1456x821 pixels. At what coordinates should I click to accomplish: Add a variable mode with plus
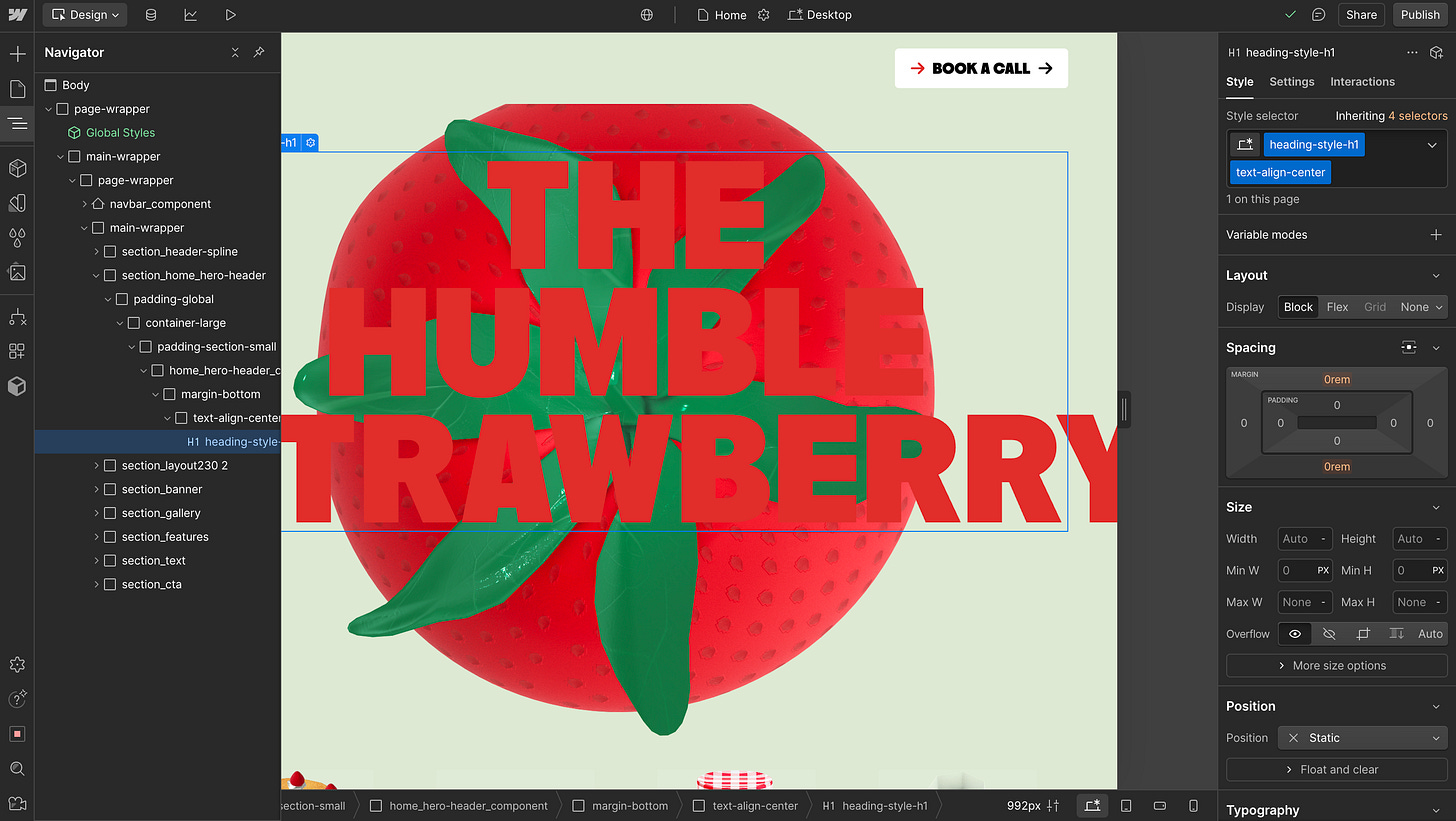[1436, 235]
